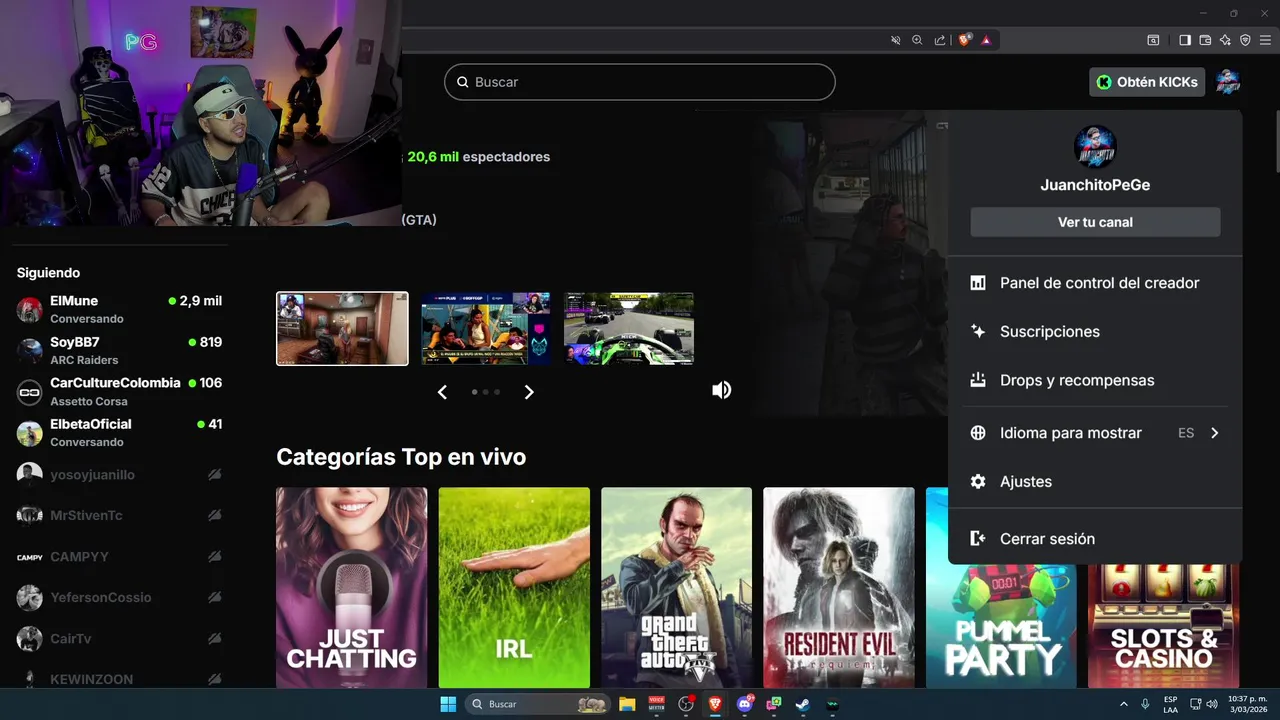
Task: Open File Explorer from the taskbar
Action: pyautogui.click(x=627, y=704)
